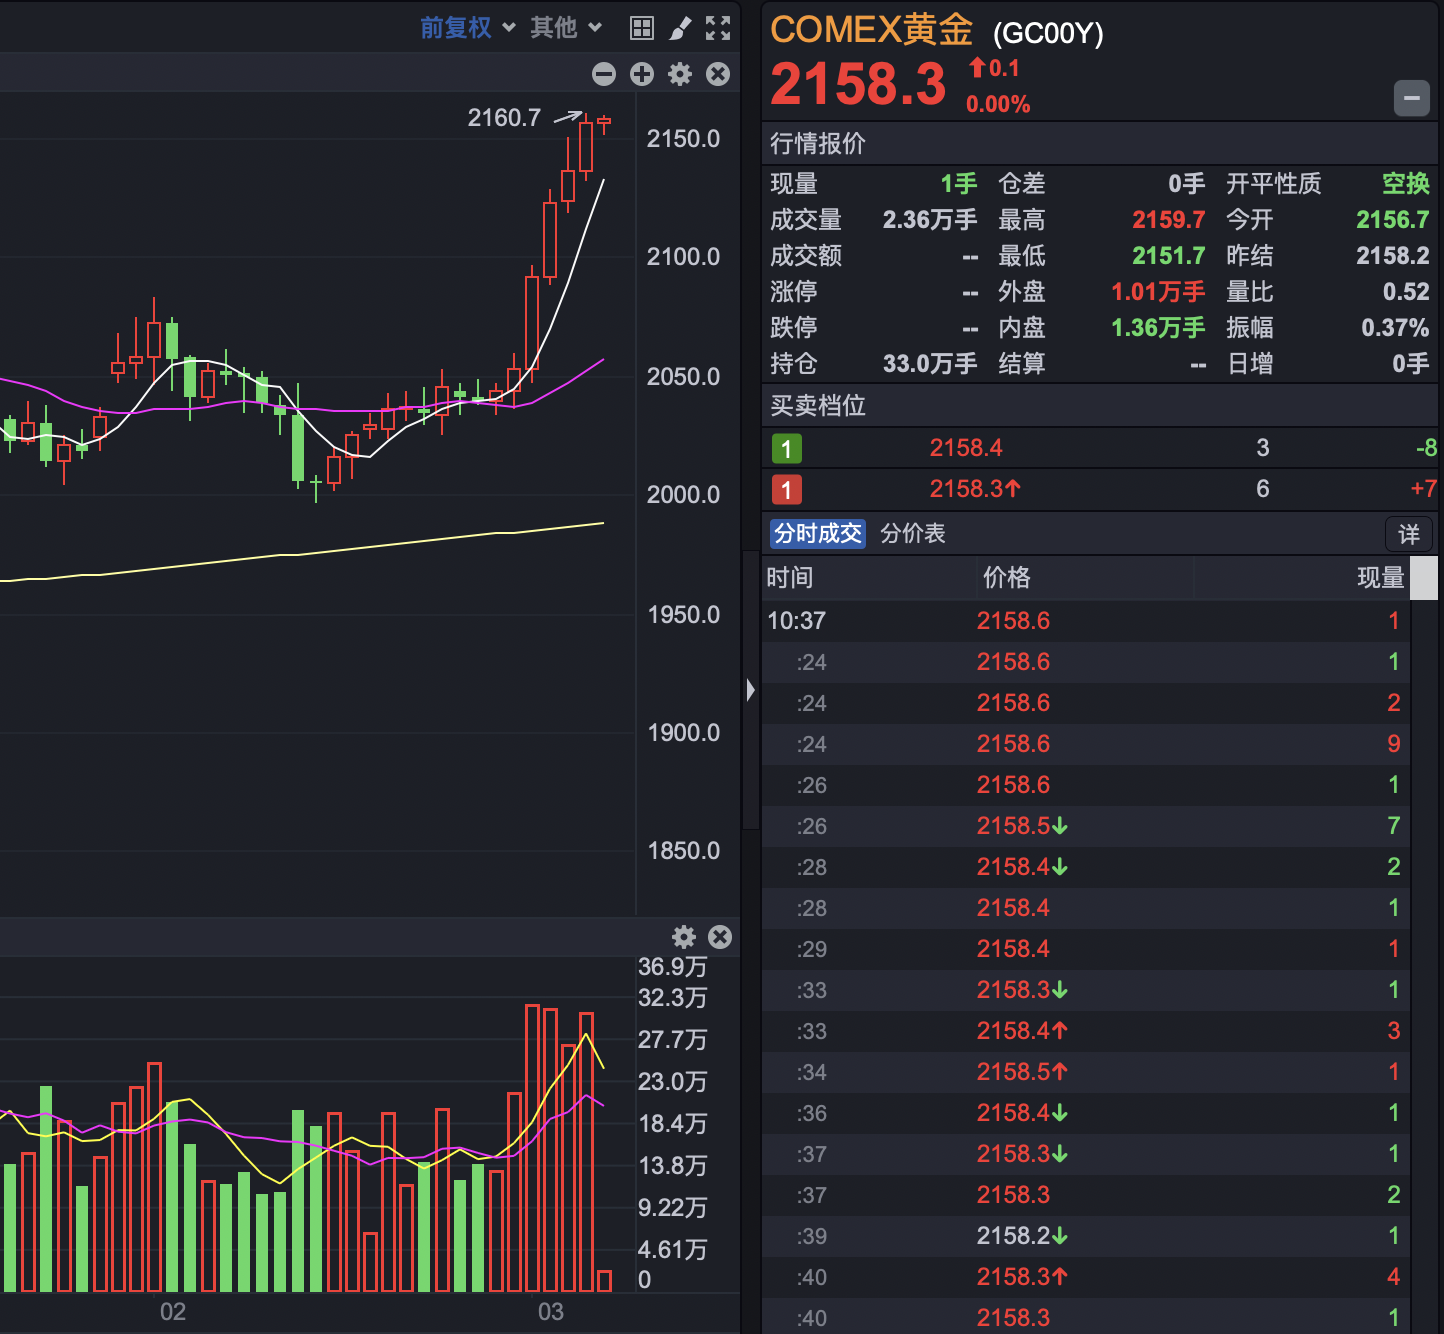Toggle the green level-1 ask indicator
Screen dimensions: 1444x1334
pyautogui.click(x=786, y=448)
